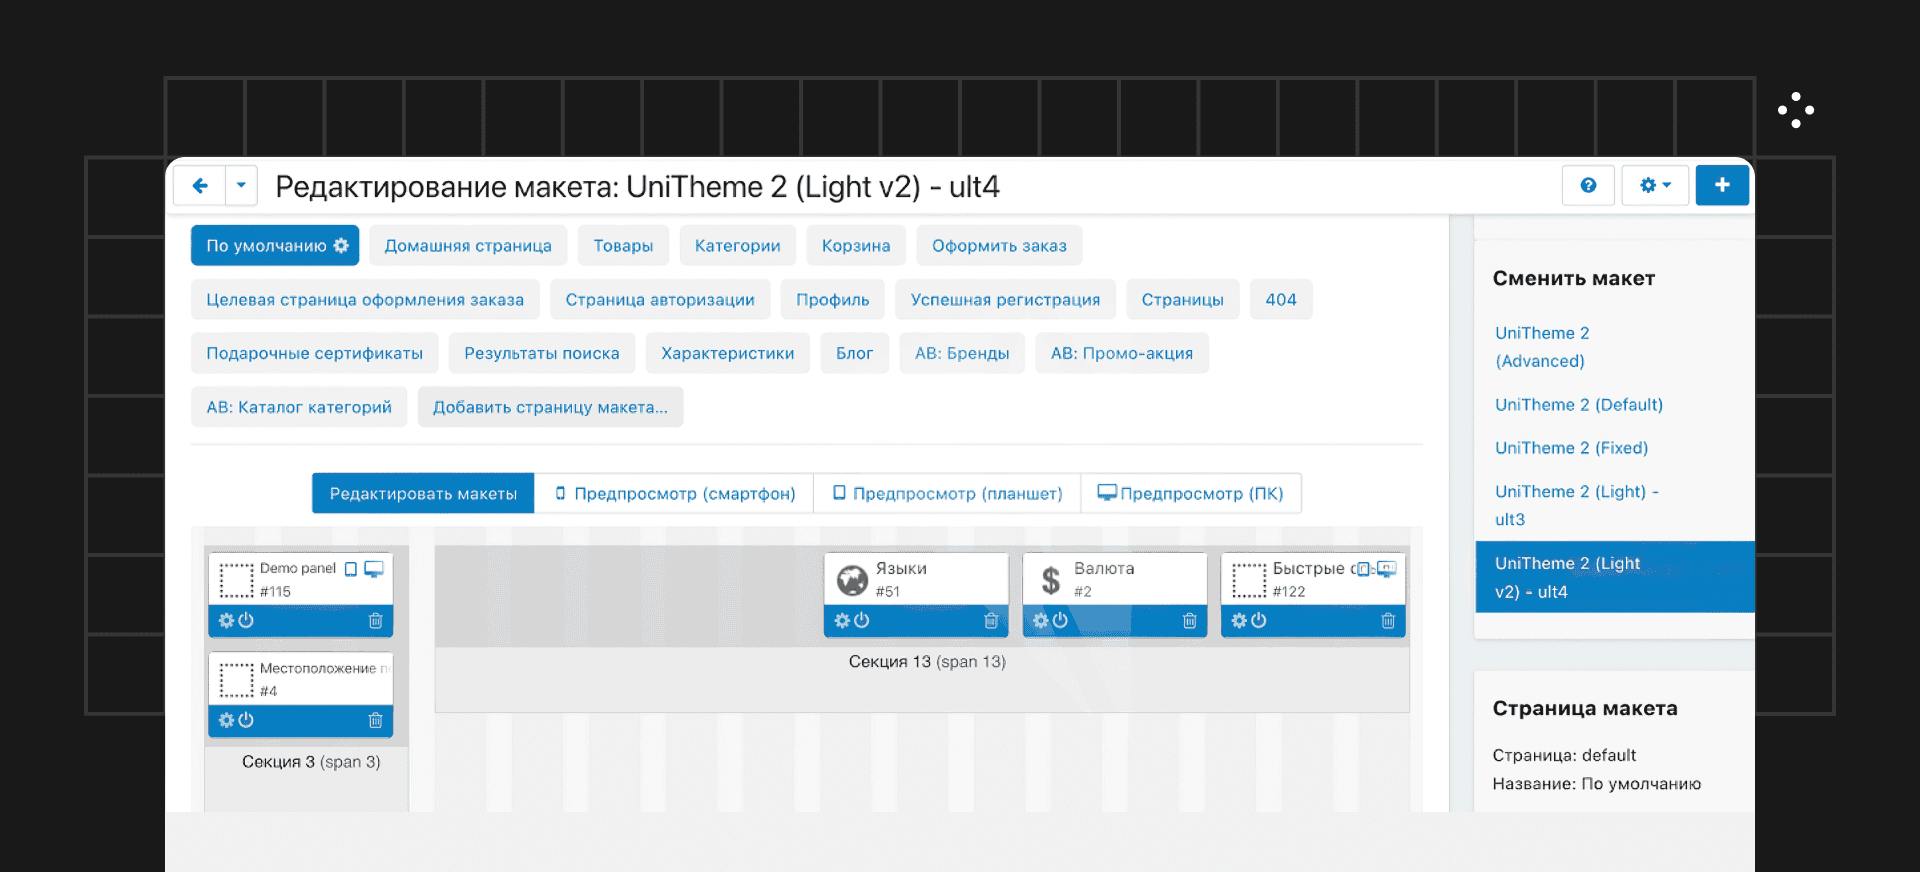Viewport: 1920px width, 872px height.
Task: Switch layout to UniTheme 2 (Advanced)
Action: pos(1542,347)
